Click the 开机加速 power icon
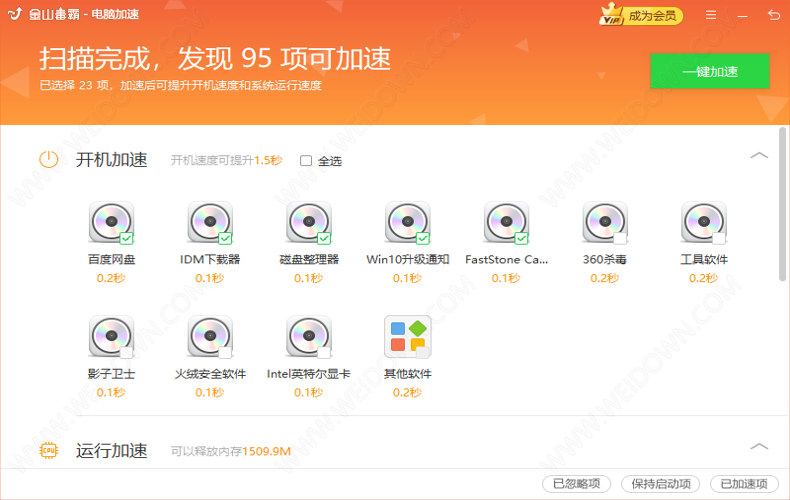790x500 pixels. (49, 160)
